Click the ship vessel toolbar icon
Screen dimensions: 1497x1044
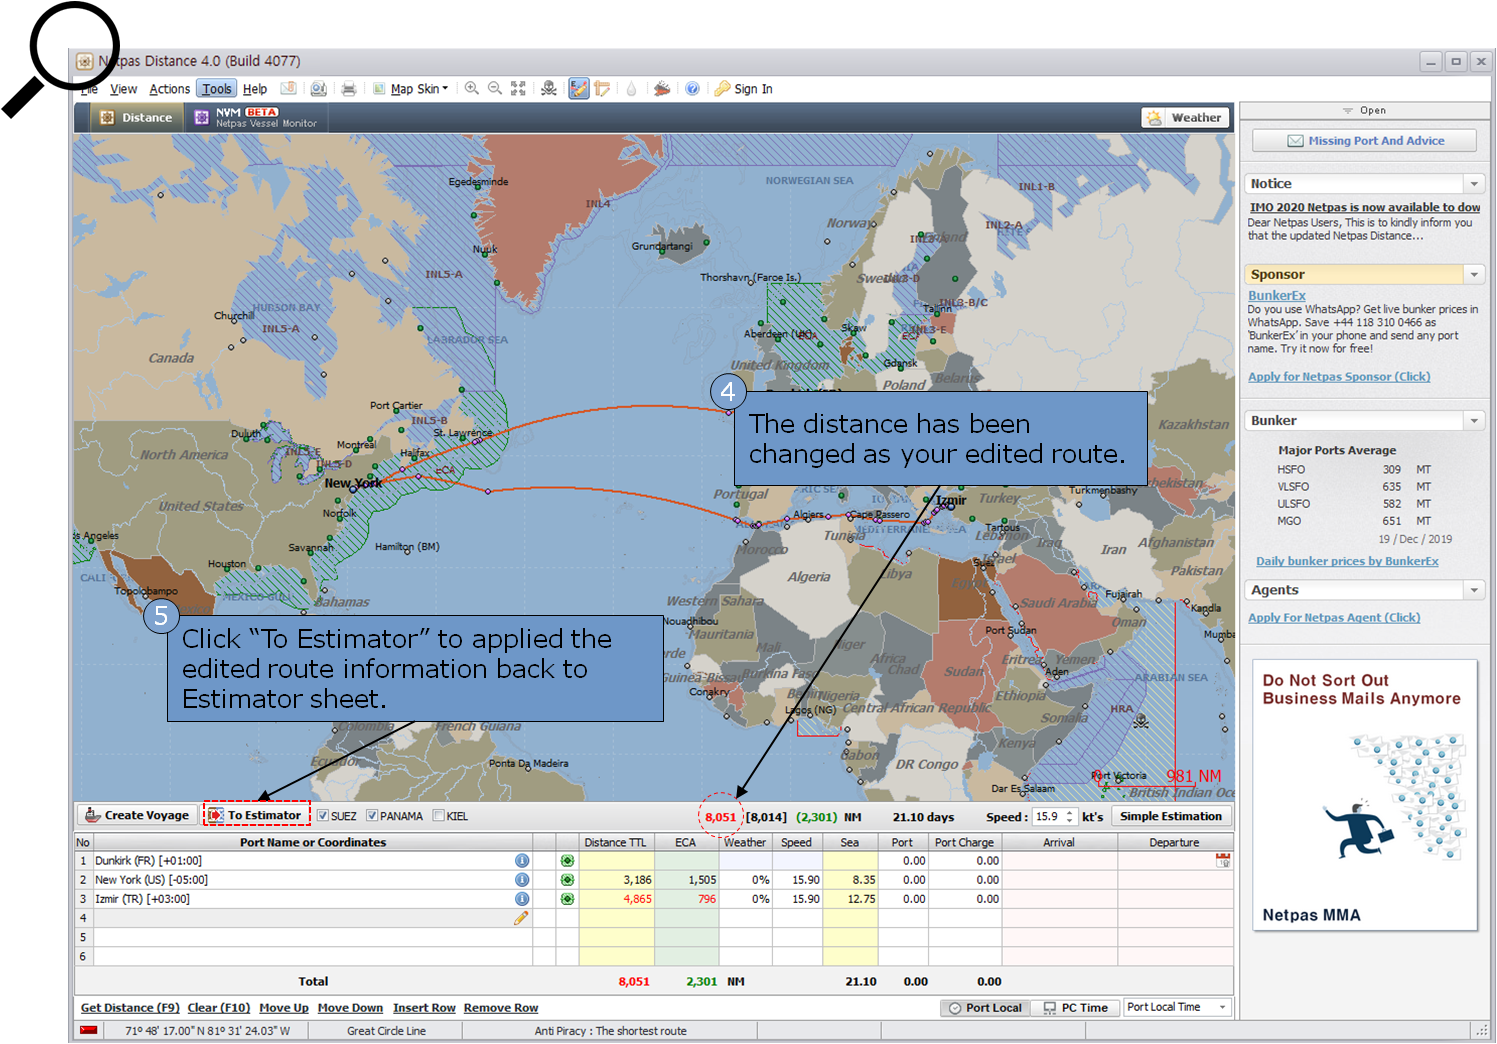[662, 89]
